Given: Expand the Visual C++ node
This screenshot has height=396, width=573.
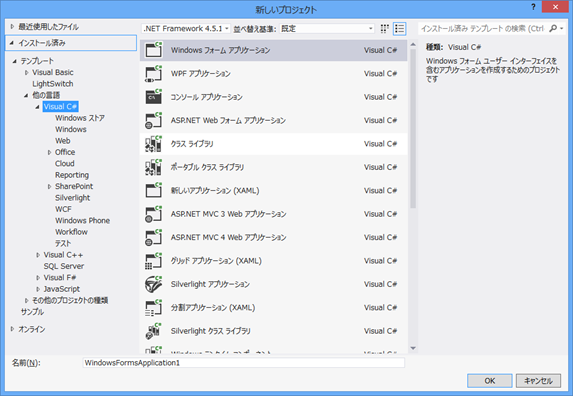Looking at the screenshot, I should pyautogui.click(x=38, y=255).
